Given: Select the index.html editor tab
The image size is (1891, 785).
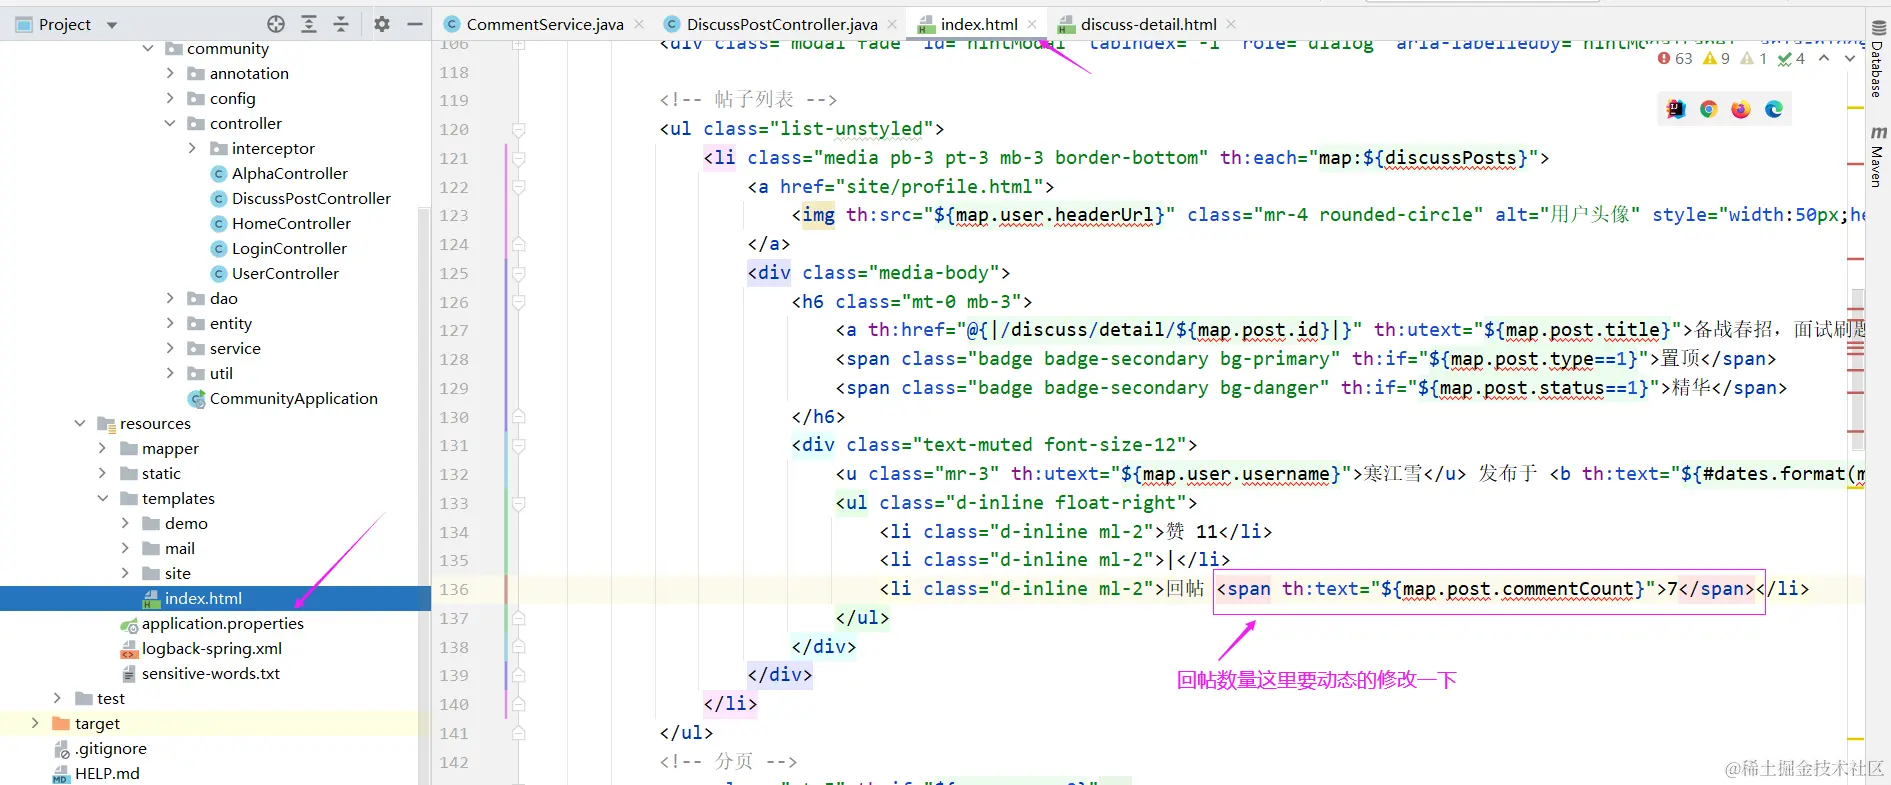Looking at the screenshot, I should pos(978,24).
